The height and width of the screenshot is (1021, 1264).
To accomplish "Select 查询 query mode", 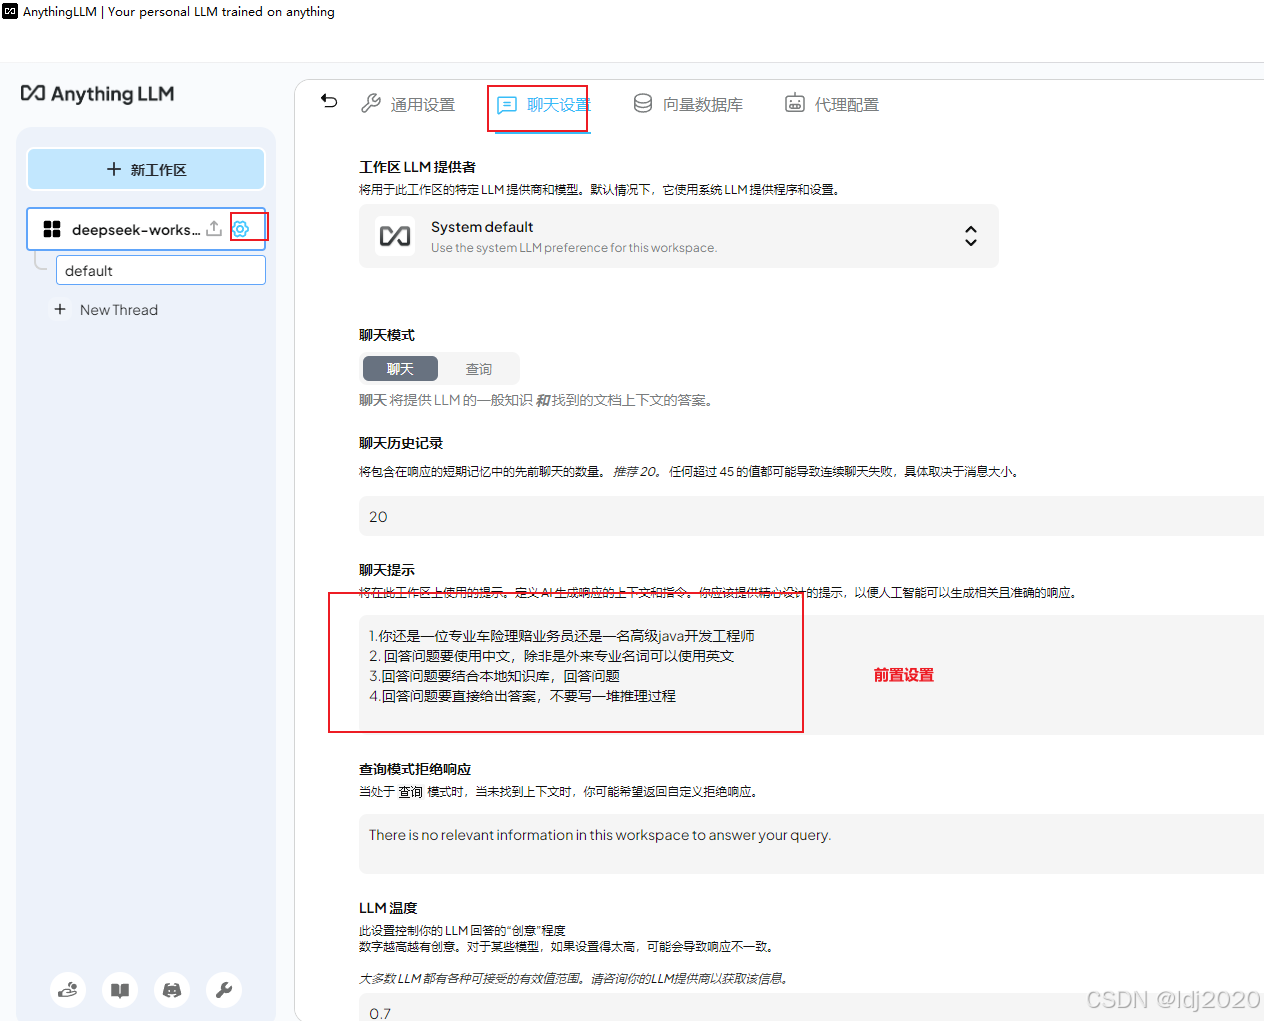I will point(479,369).
